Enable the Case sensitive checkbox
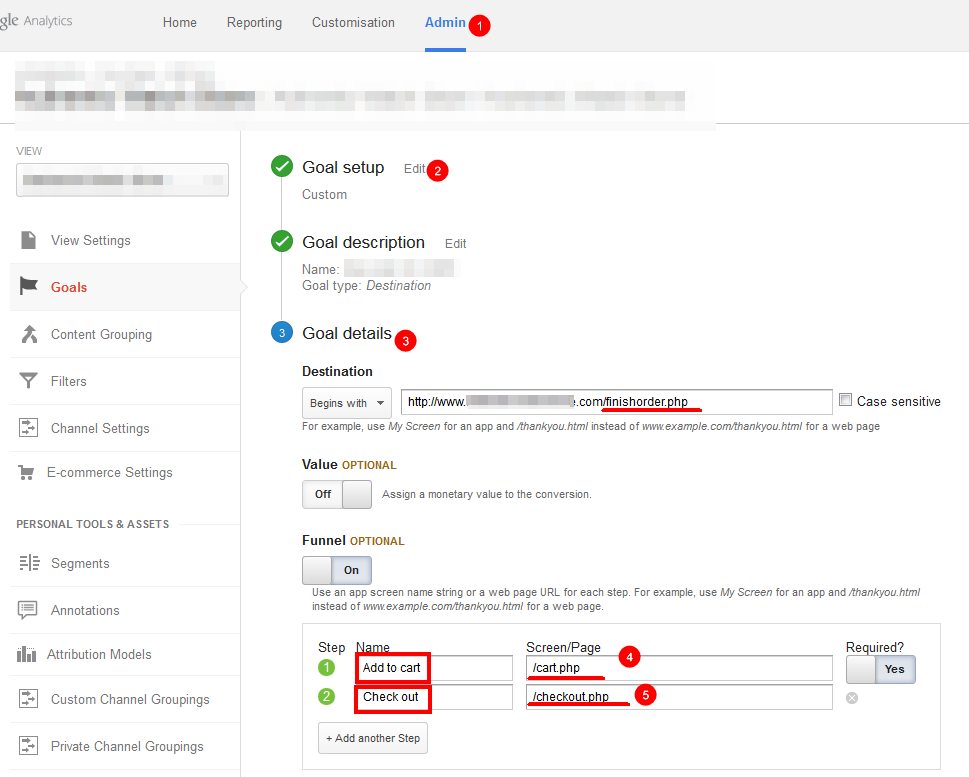 coord(846,401)
